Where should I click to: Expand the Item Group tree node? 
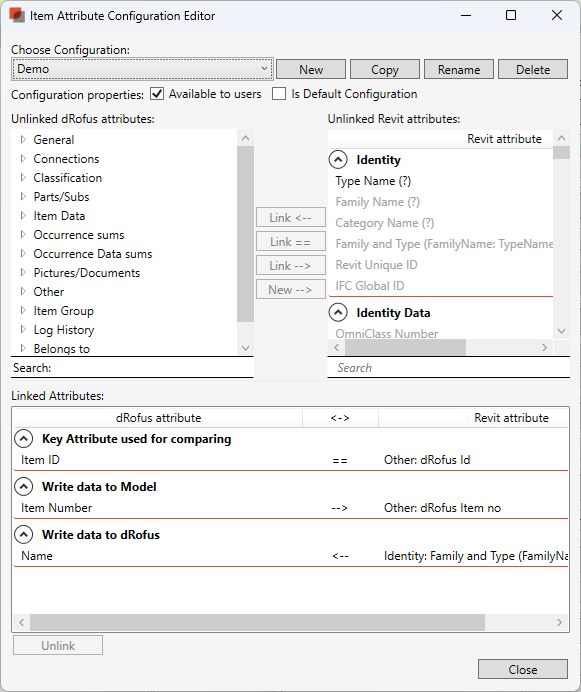click(x=23, y=311)
